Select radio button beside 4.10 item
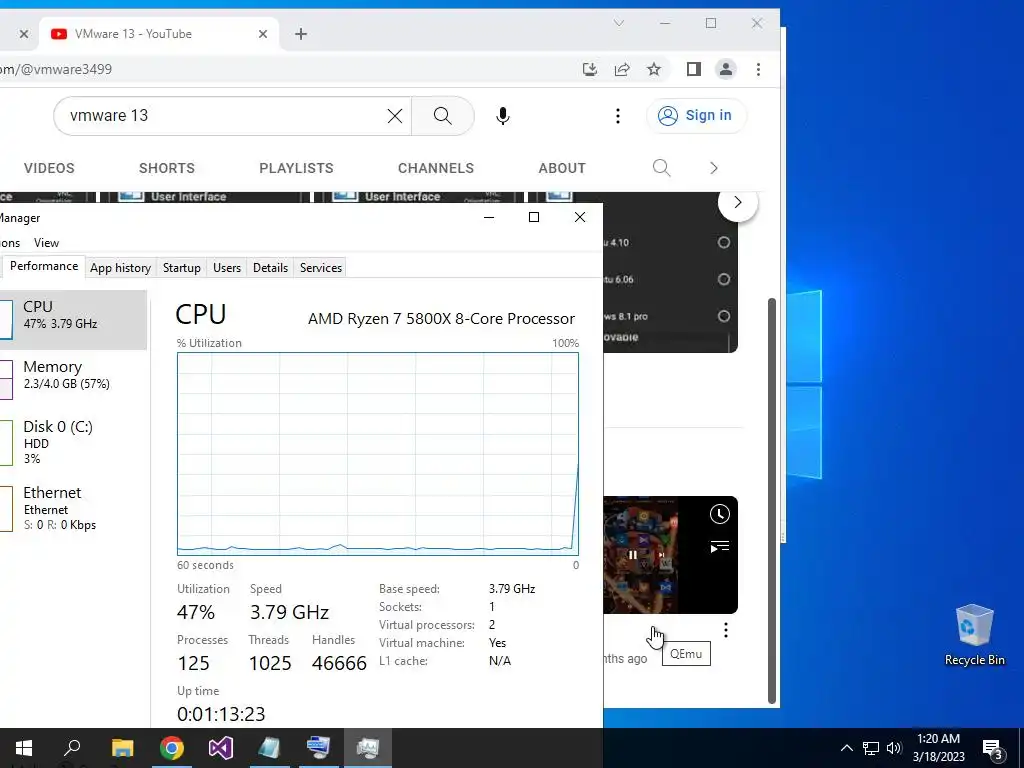 coord(724,242)
